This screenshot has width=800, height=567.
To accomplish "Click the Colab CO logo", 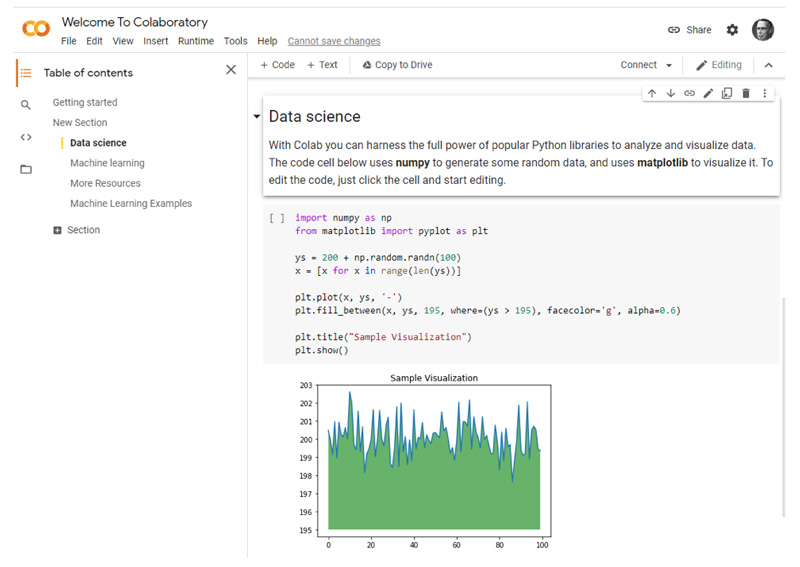I will pos(36,29).
